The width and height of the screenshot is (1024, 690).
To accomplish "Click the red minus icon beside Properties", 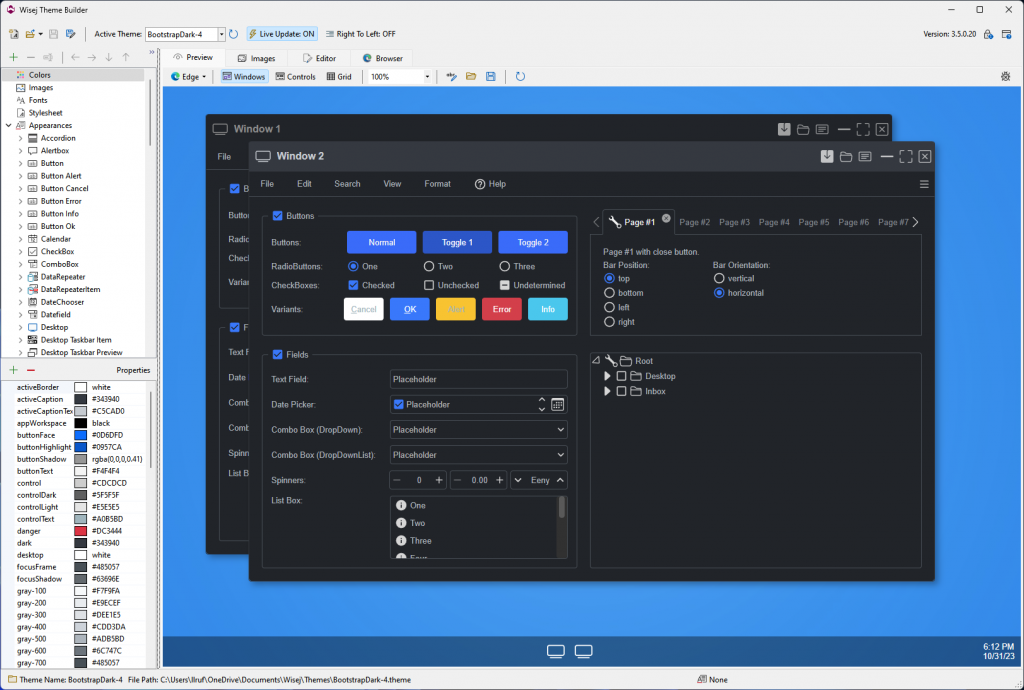I will 30,370.
